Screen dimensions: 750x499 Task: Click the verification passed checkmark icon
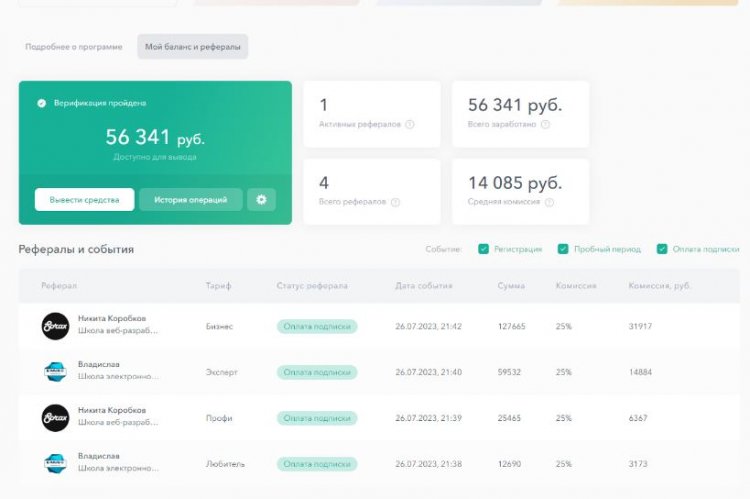[42, 103]
